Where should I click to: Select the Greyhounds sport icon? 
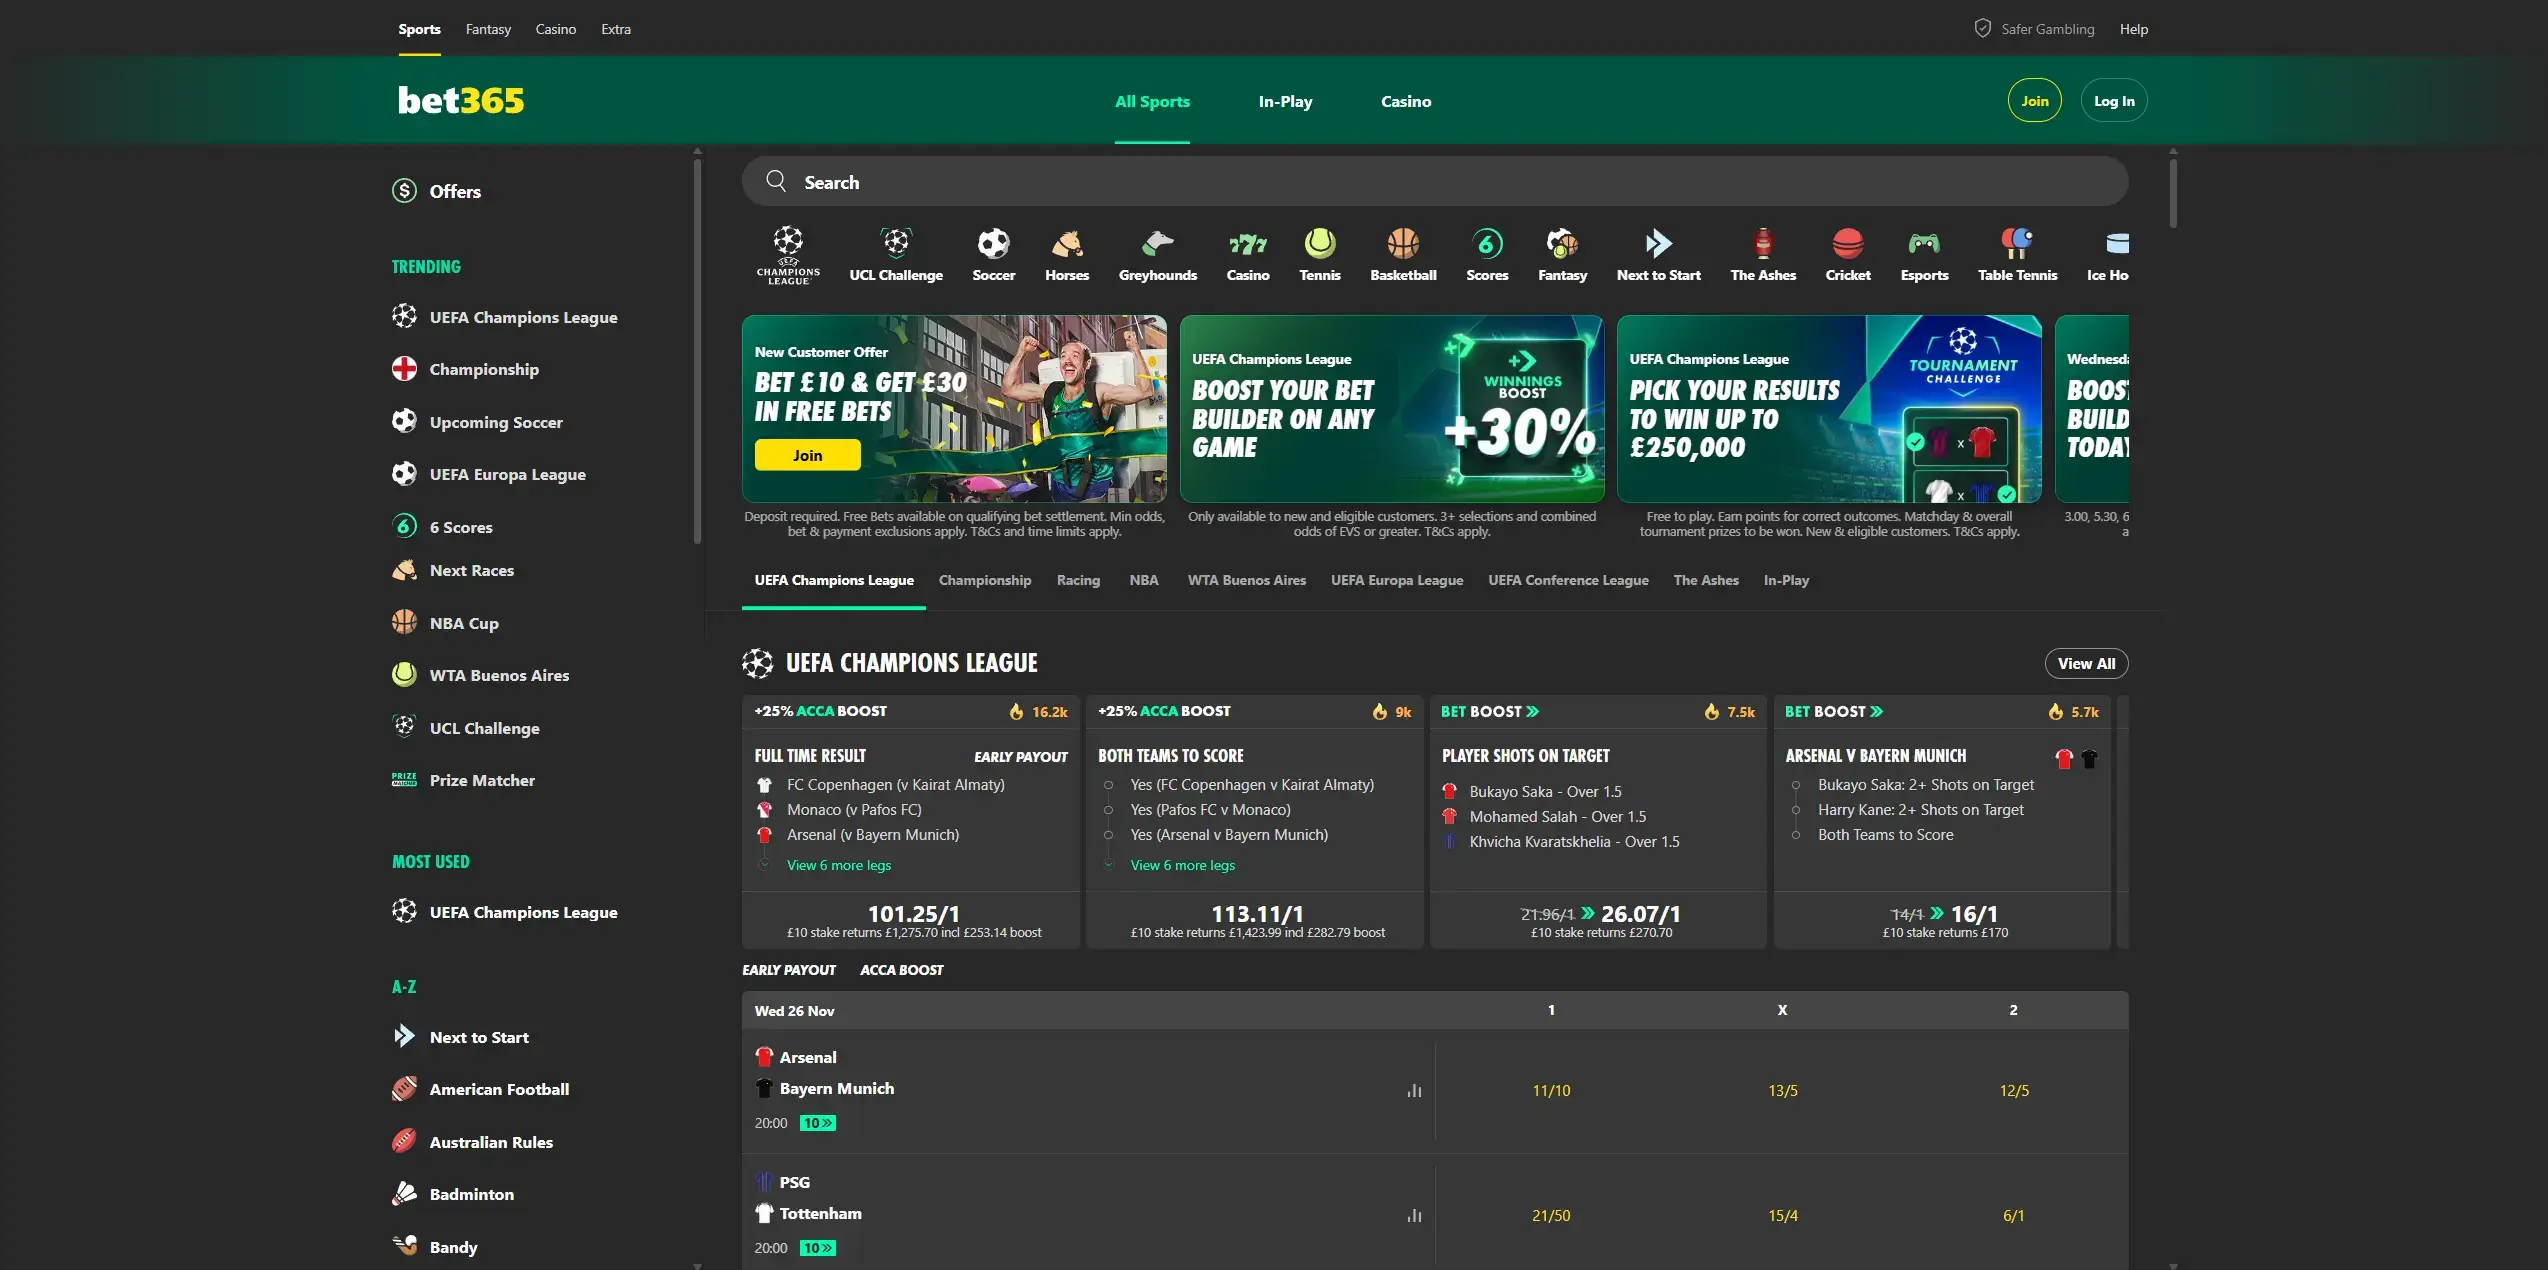(1157, 252)
